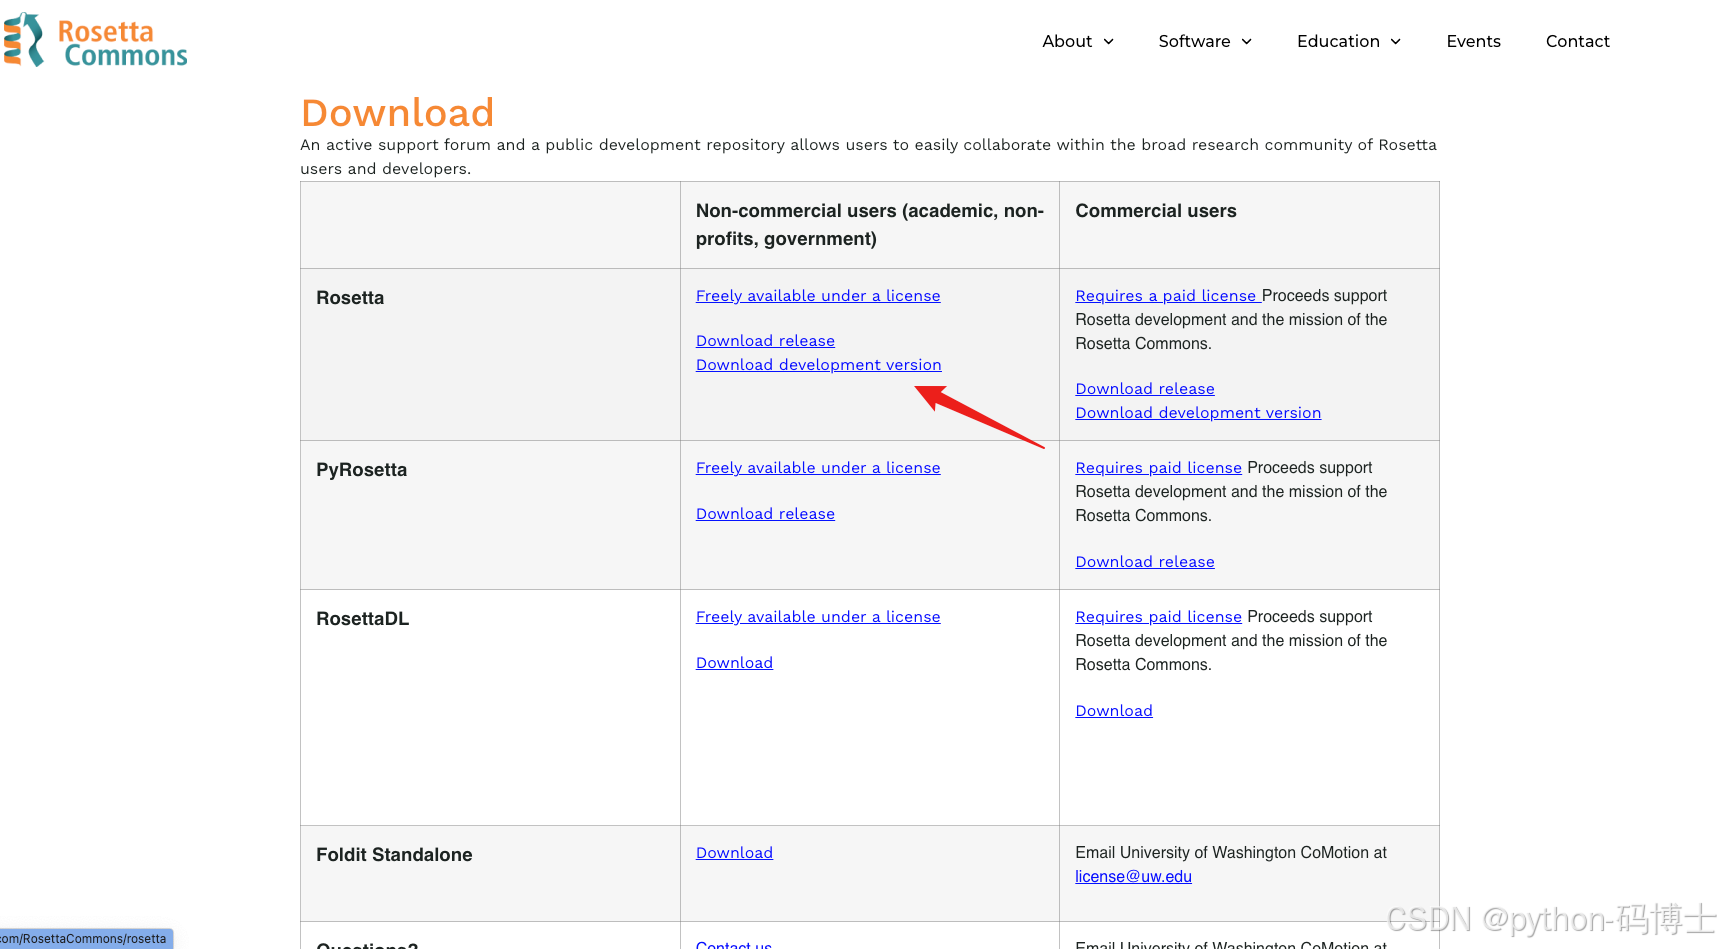Image resolution: width=1721 pixels, height=949 pixels.
Task: Click Rosetta non-commercial Download development version link
Action: pyautogui.click(x=818, y=365)
